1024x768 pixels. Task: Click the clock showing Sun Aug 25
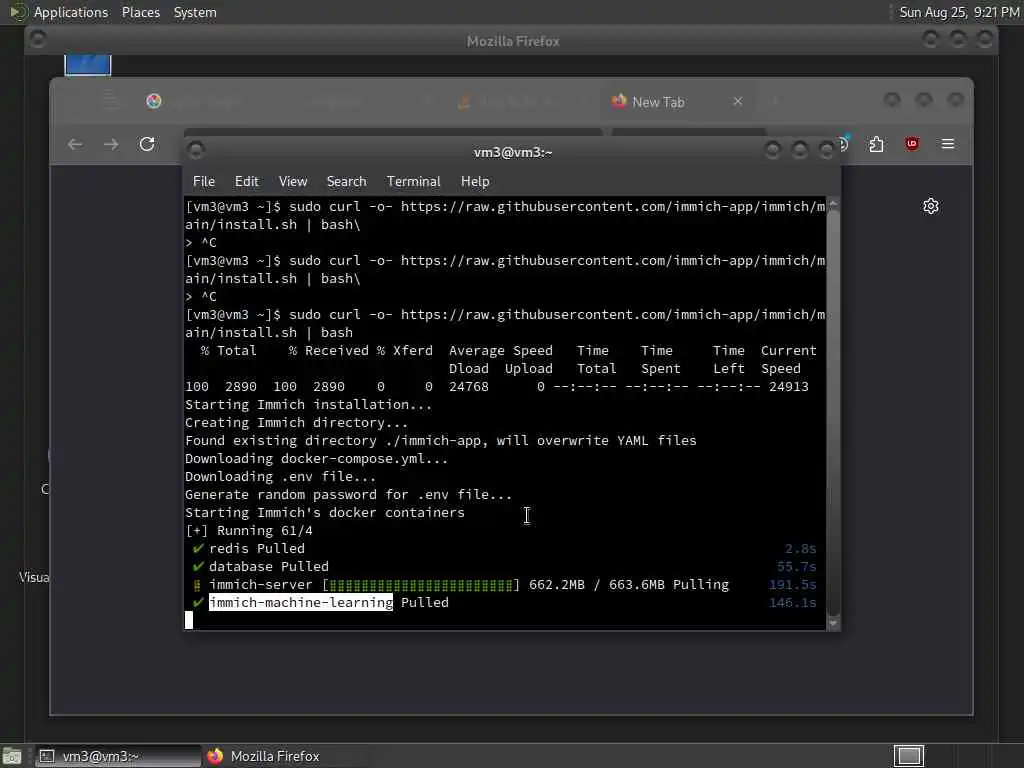coord(959,12)
